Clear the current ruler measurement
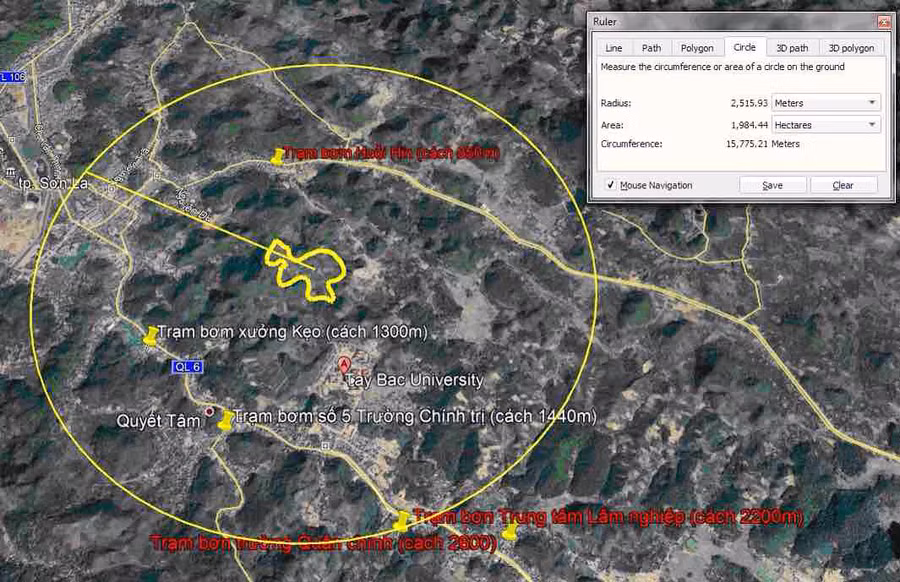The width and height of the screenshot is (900, 582). (x=843, y=185)
